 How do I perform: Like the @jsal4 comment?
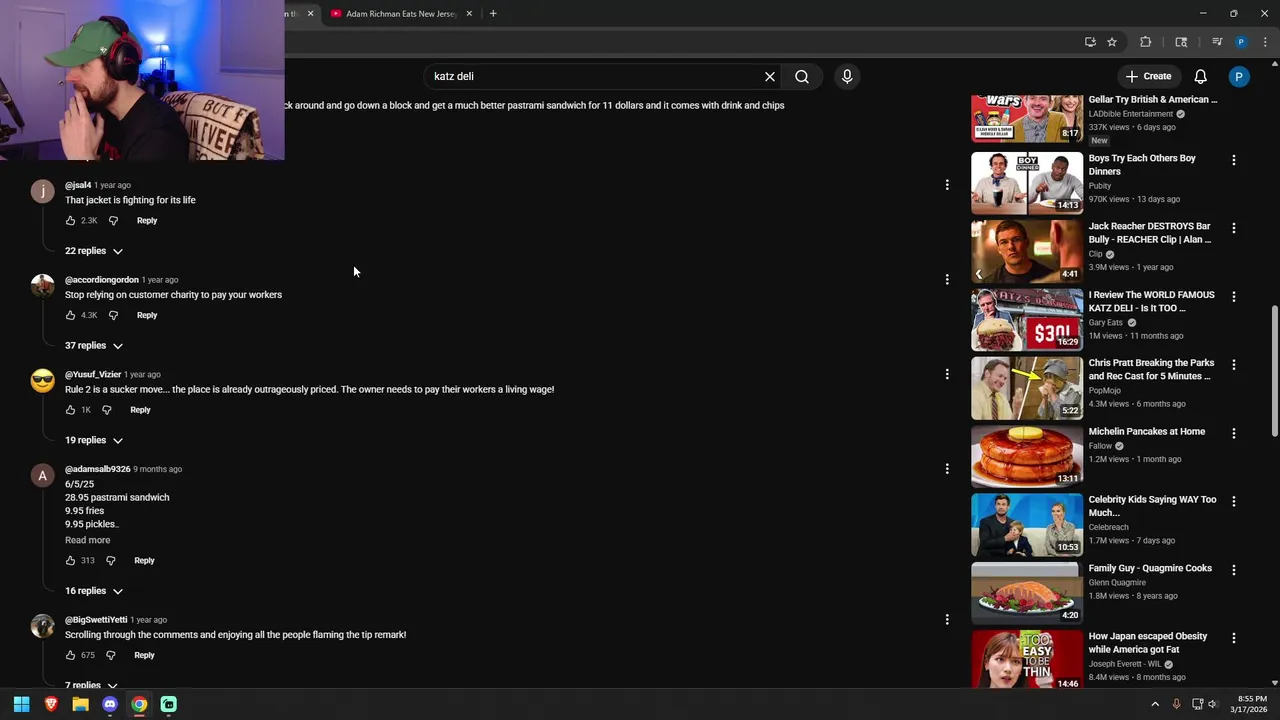71,220
